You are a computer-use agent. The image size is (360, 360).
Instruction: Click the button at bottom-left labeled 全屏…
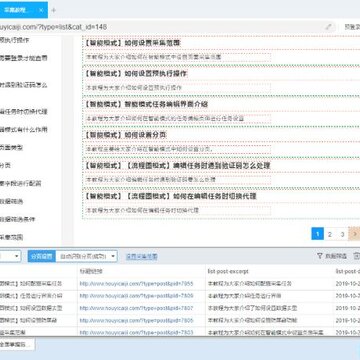(x=17, y=345)
